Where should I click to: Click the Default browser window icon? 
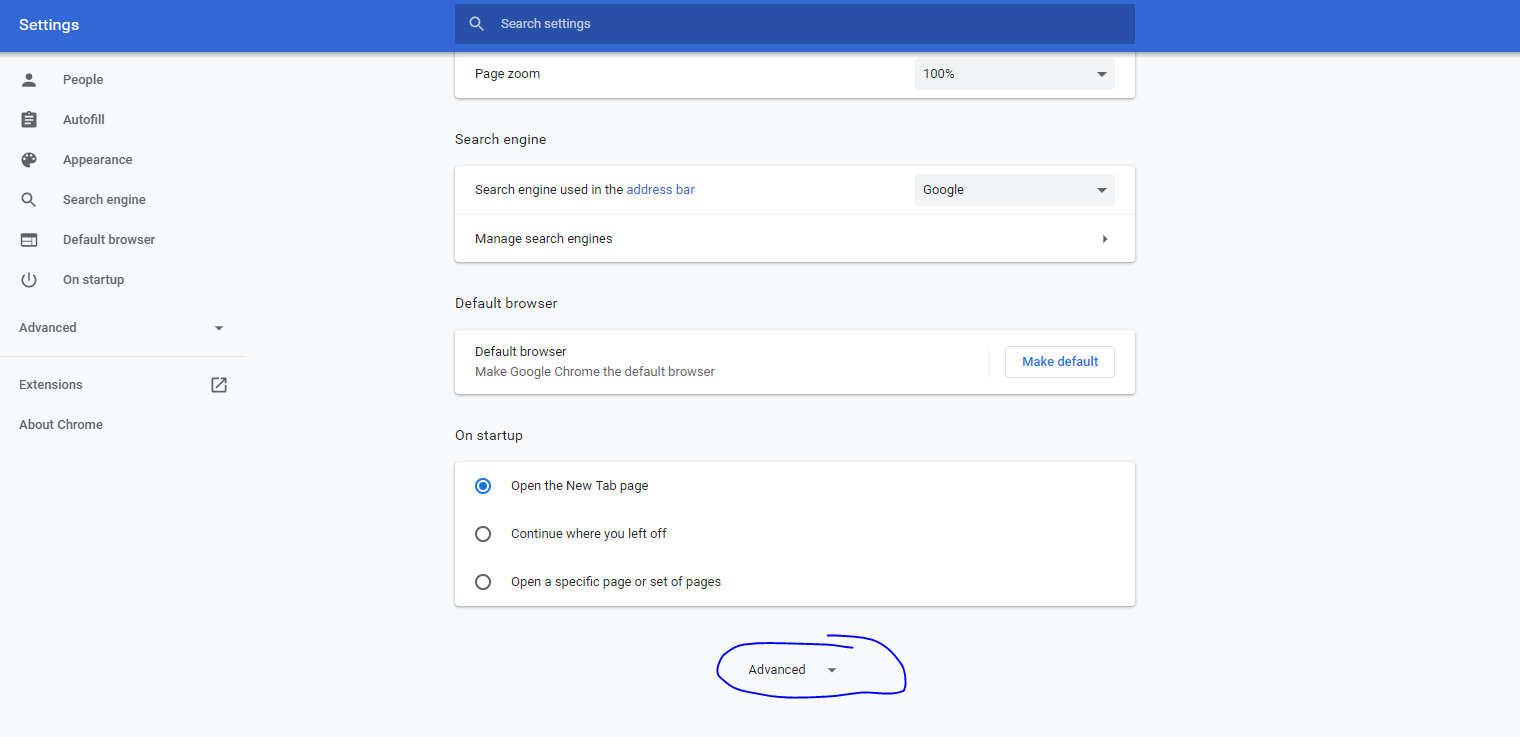pos(29,240)
